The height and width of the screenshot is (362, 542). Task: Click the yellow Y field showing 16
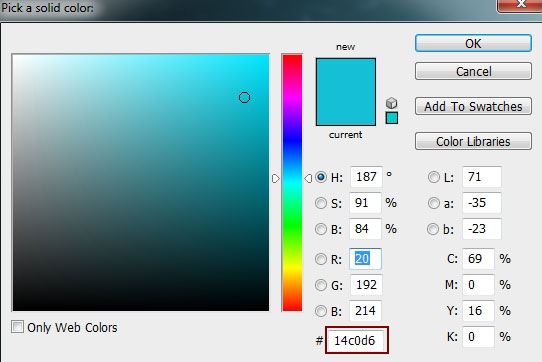pos(478,310)
